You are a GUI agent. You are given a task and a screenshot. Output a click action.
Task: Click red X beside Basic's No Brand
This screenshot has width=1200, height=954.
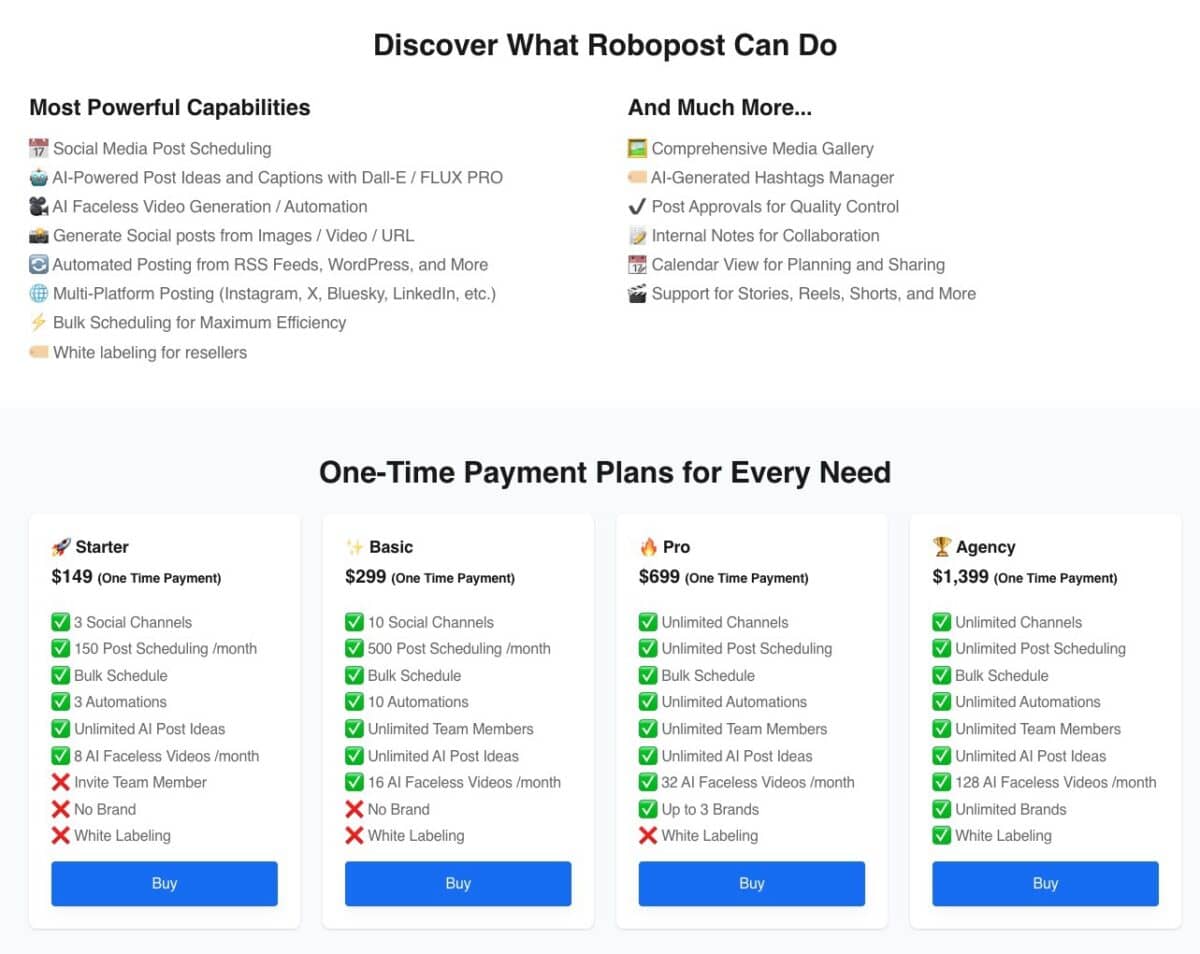tap(354, 809)
